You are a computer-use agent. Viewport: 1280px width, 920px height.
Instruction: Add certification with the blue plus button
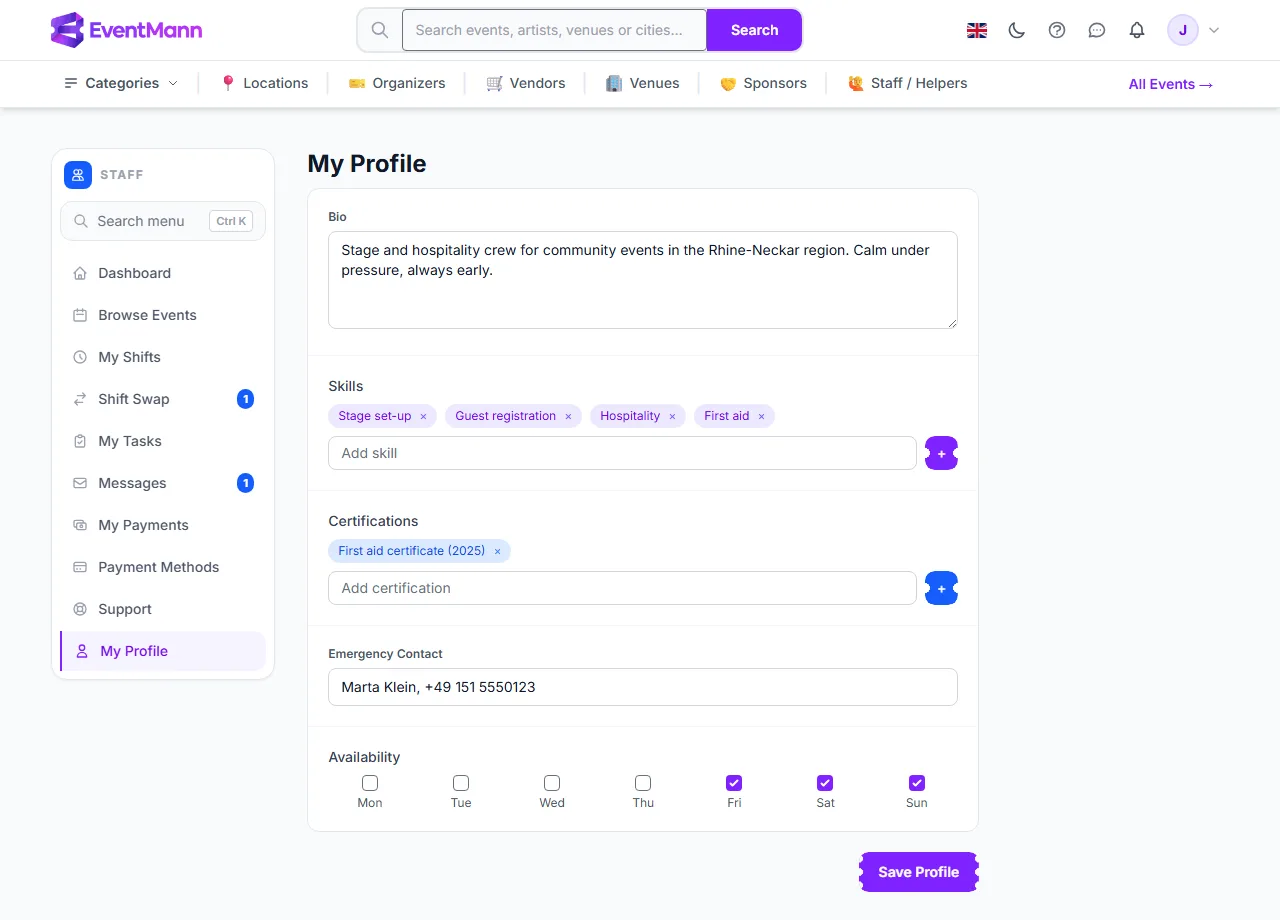(941, 588)
